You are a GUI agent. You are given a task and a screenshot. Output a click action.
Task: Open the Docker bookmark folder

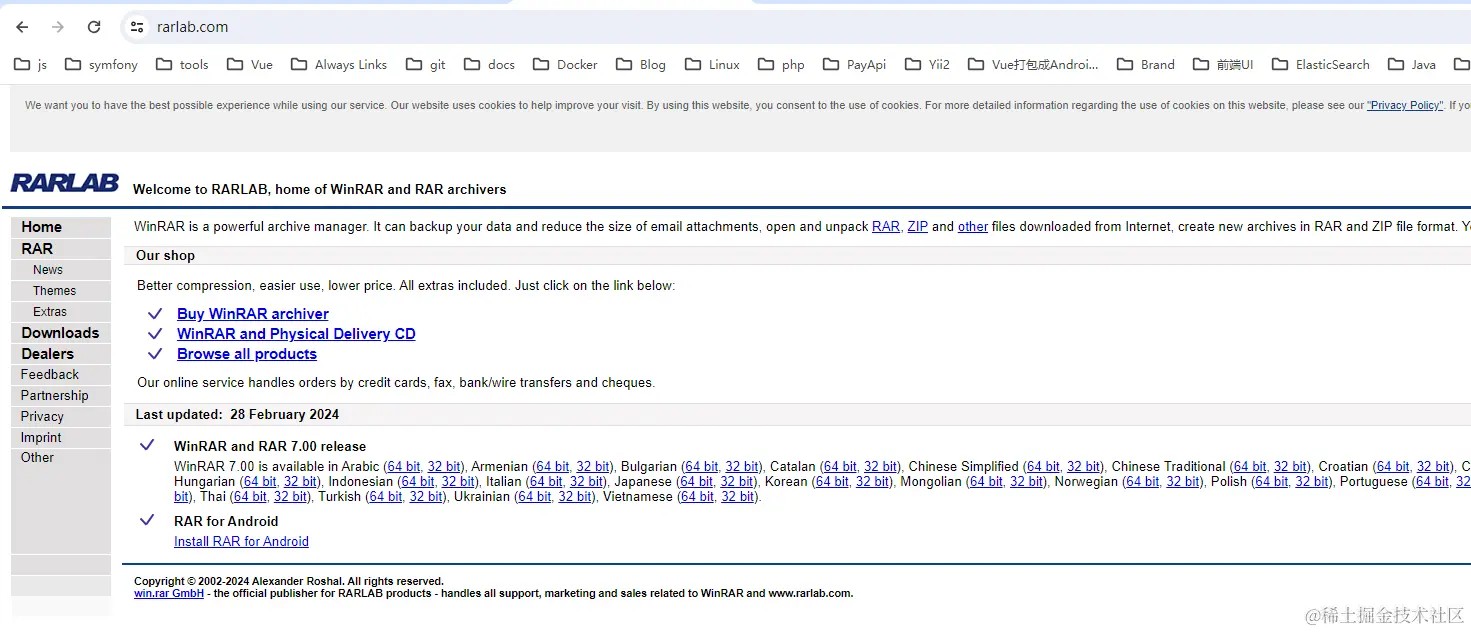click(x=565, y=64)
